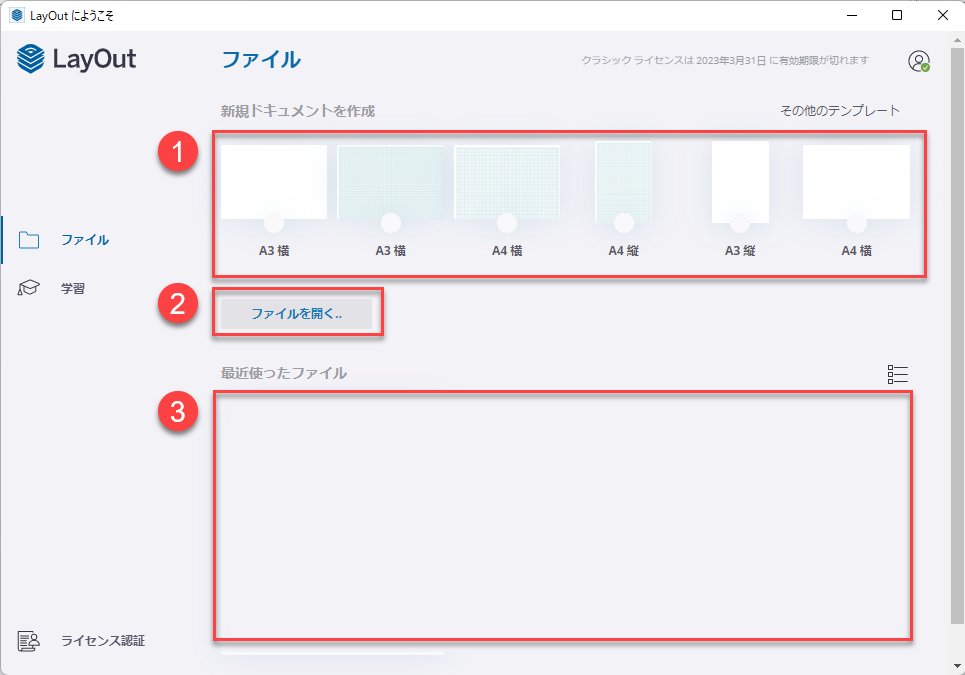Pick the plain A3 縦 portrait template thumbnail
The width and height of the screenshot is (965, 675).
point(740,178)
